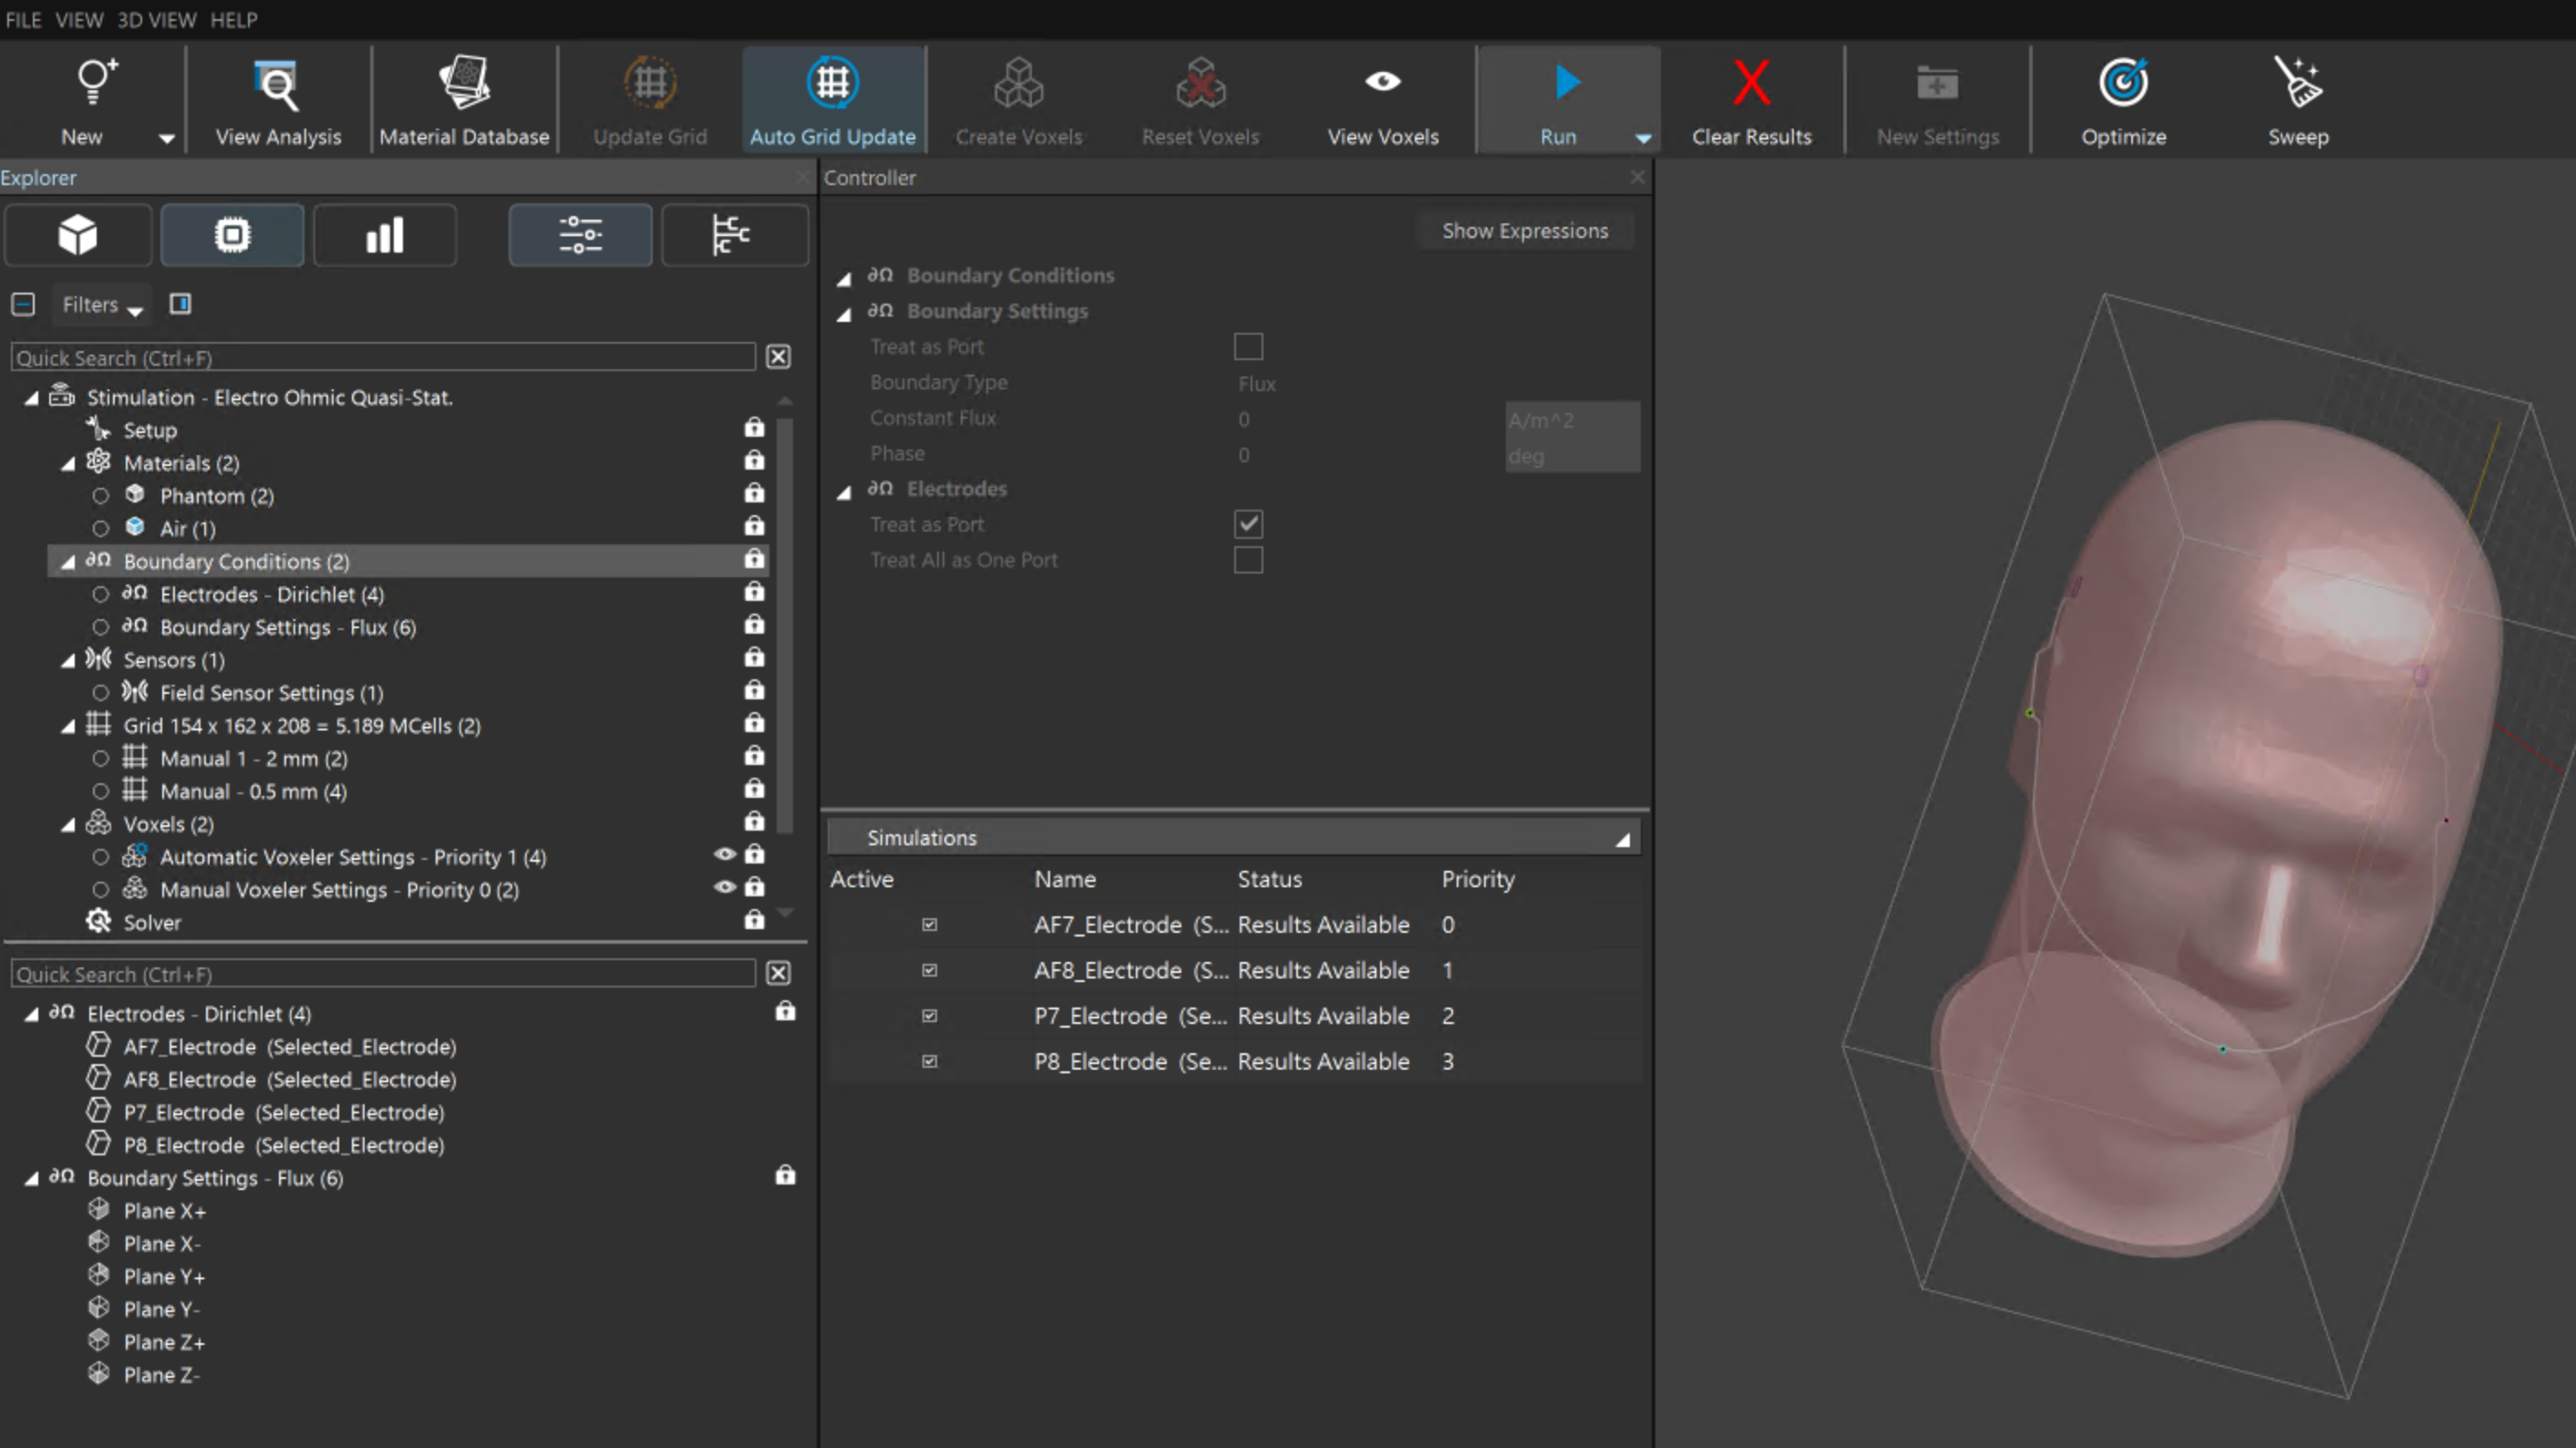Open the bar chart analysis explorer tab
Image resolution: width=2576 pixels, height=1448 pixels.
pos(385,236)
